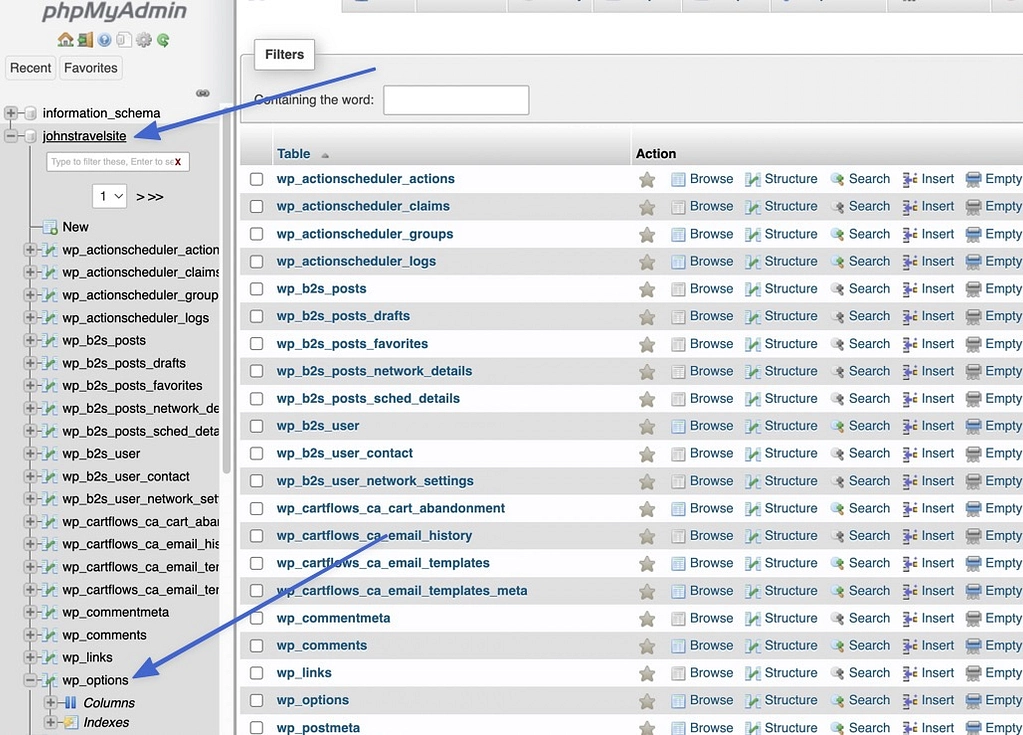Image resolution: width=1023 pixels, height=735 pixels.
Task: Click the Search link for wp_actionscheduler_groups
Action: [x=869, y=233]
